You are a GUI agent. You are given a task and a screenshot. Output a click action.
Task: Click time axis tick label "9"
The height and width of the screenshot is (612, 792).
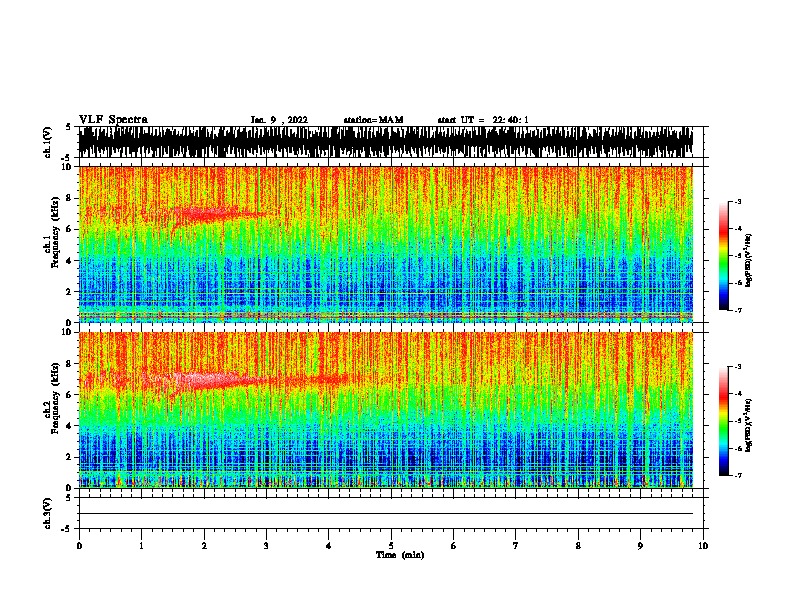[x=640, y=546]
